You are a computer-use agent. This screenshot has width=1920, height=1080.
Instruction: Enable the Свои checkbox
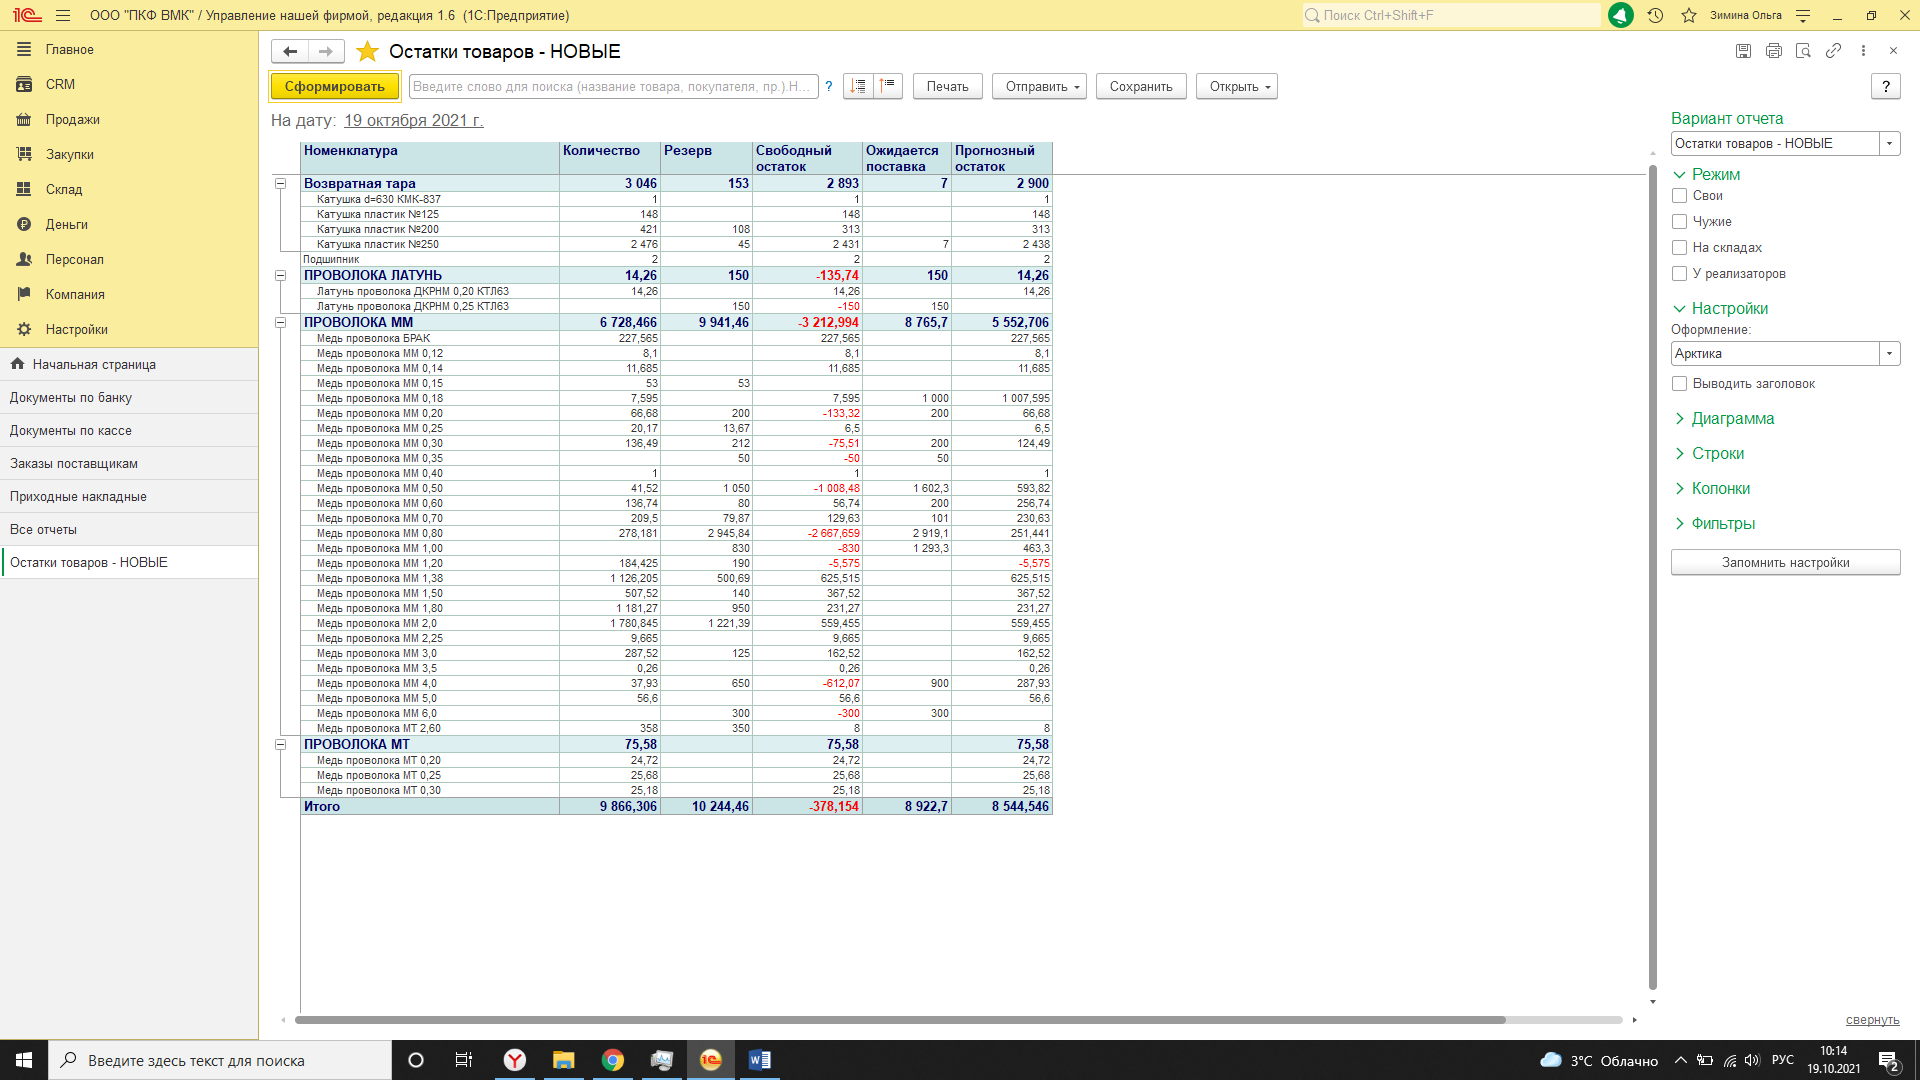[x=1680, y=196]
